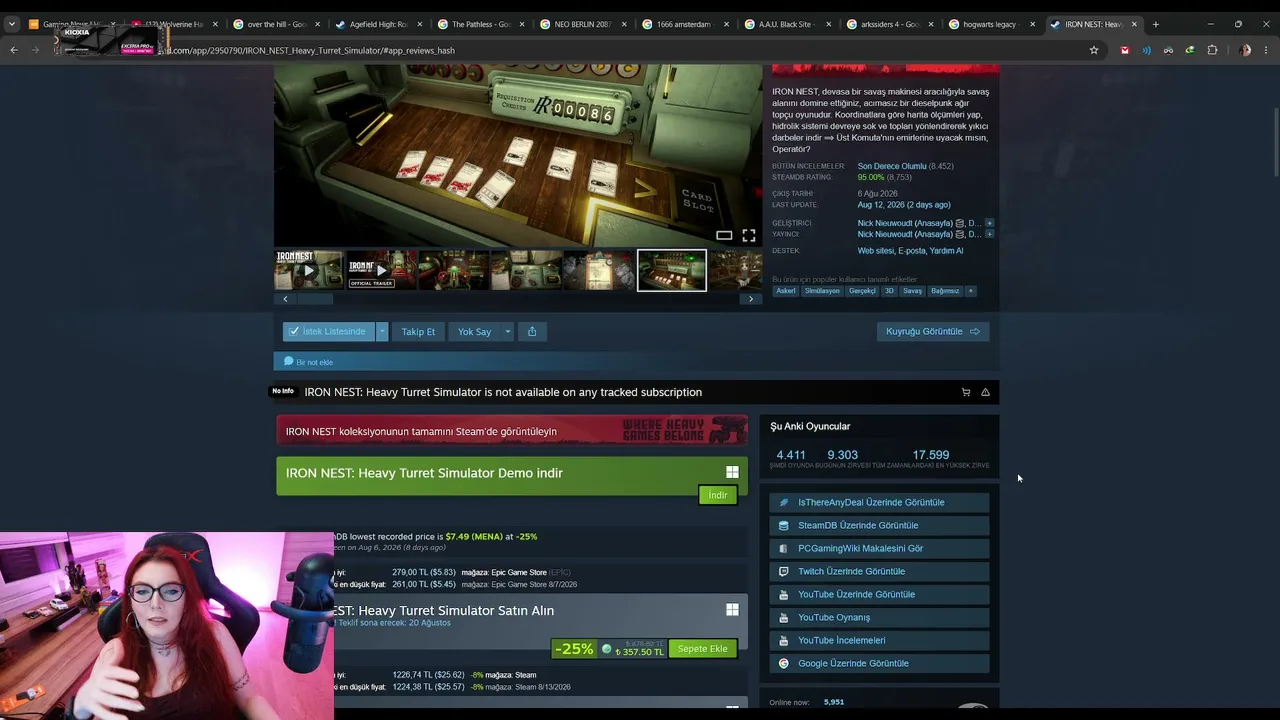Screen dimensions: 1280x720
Task: Open PCGamingWiki Makalesini Gör link
Action: point(879,548)
